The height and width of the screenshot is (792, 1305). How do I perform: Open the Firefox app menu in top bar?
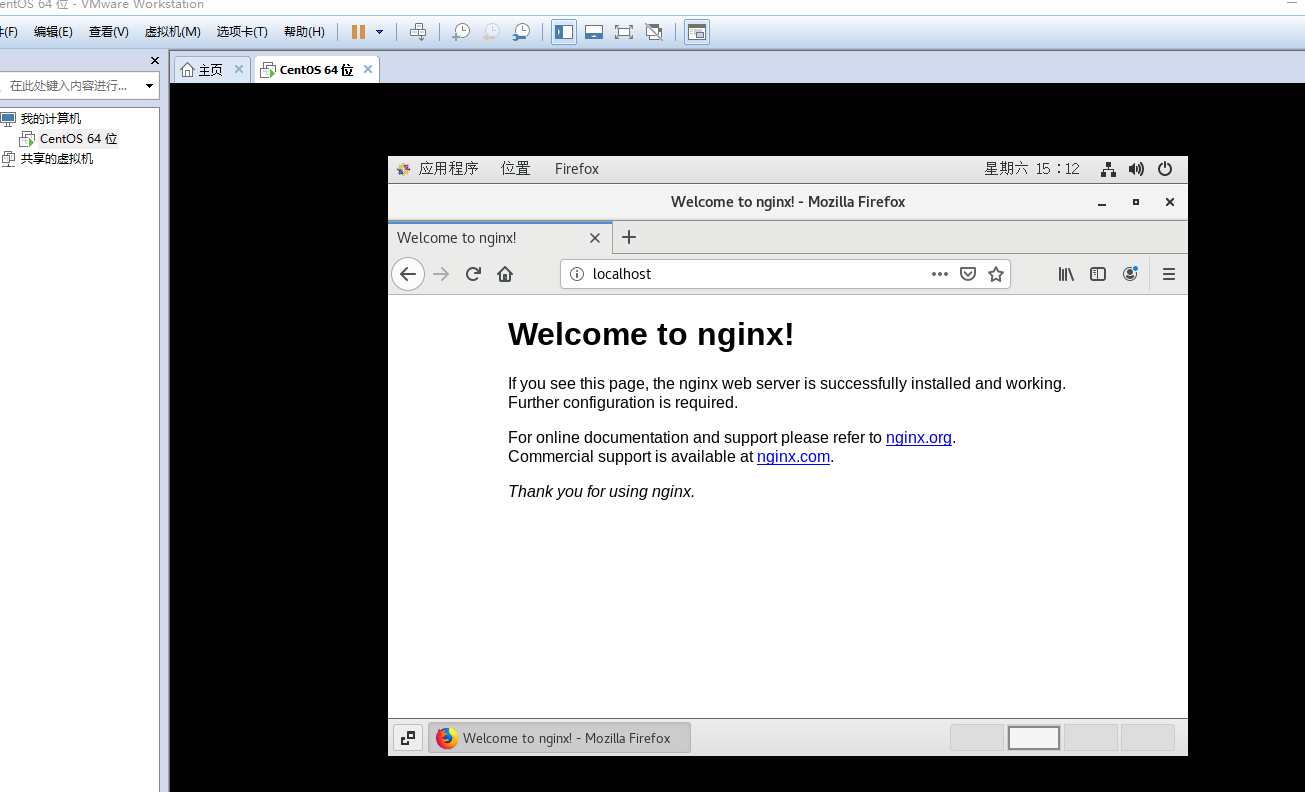click(577, 169)
